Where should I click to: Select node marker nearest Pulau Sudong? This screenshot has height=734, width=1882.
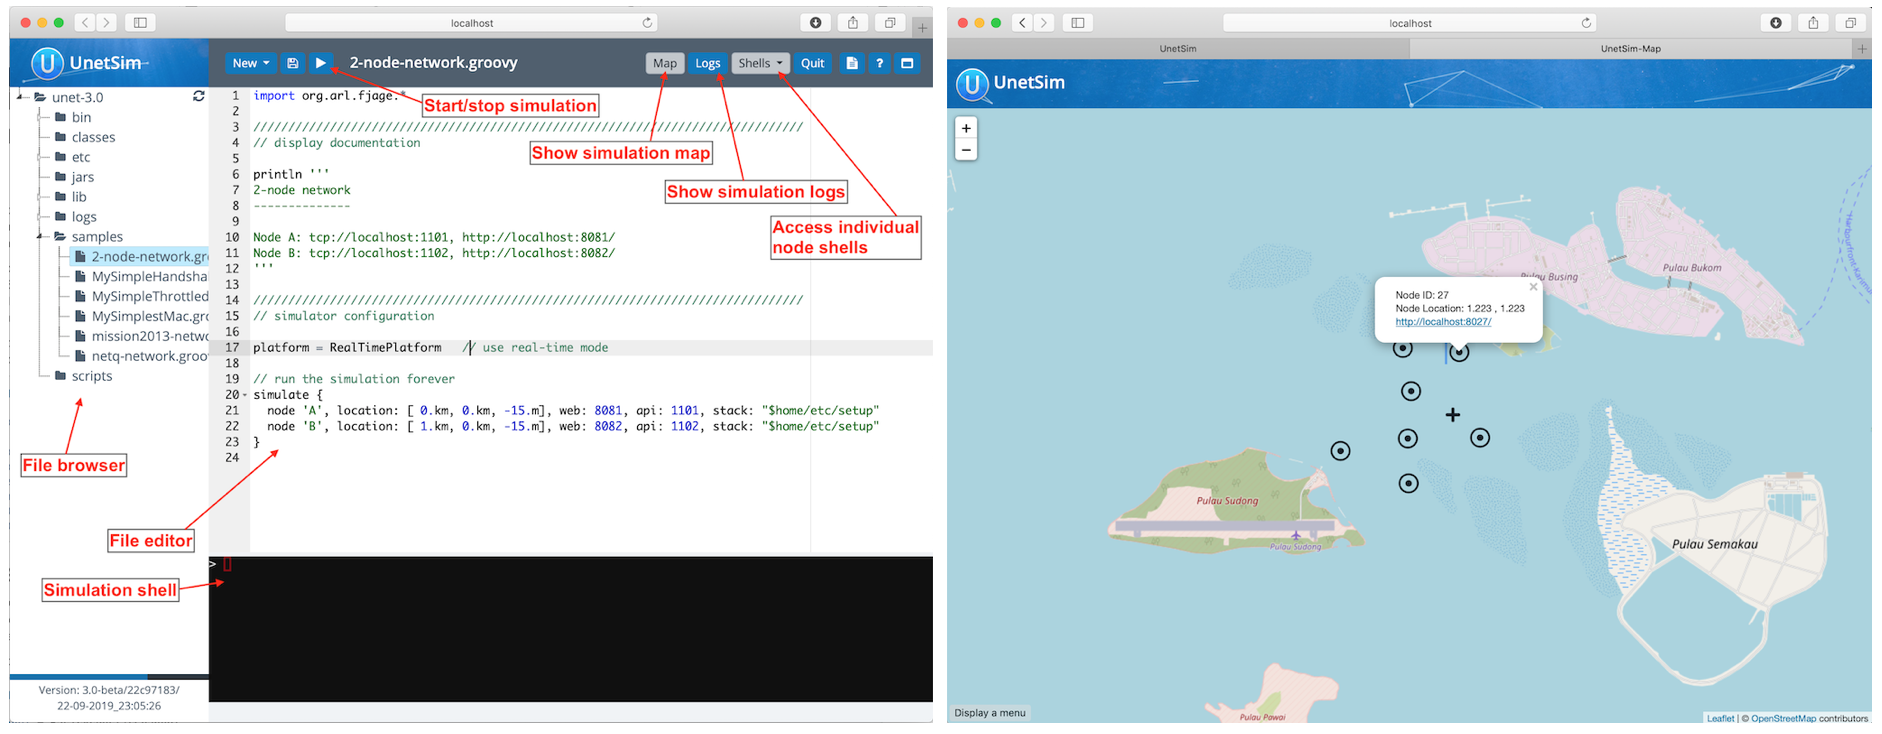(x=1340, y=451)
